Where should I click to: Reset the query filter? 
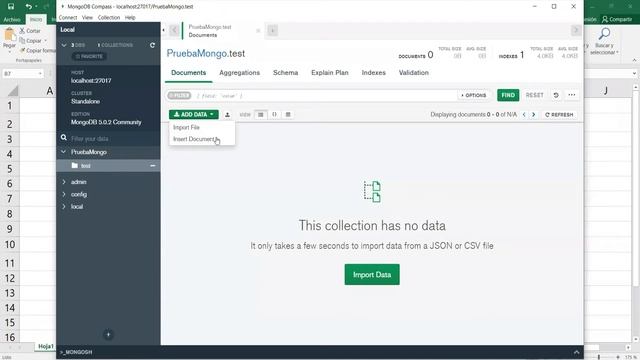click(534, 95)
